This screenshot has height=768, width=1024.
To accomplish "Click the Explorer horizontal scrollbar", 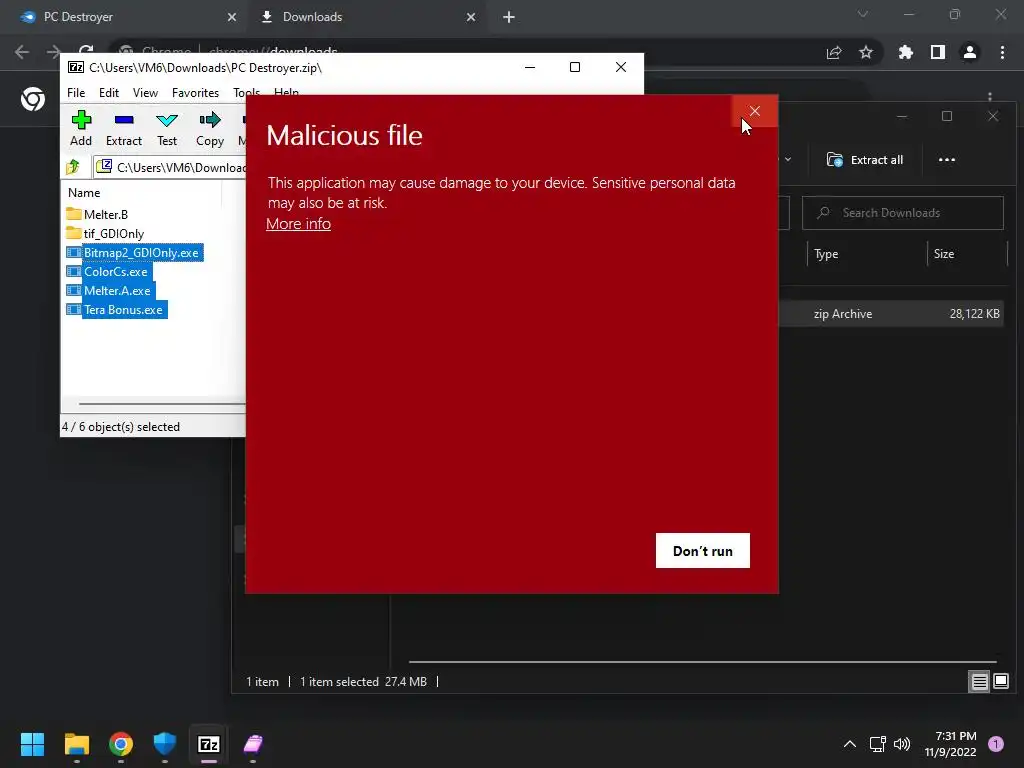I will (x=703, y=662).
